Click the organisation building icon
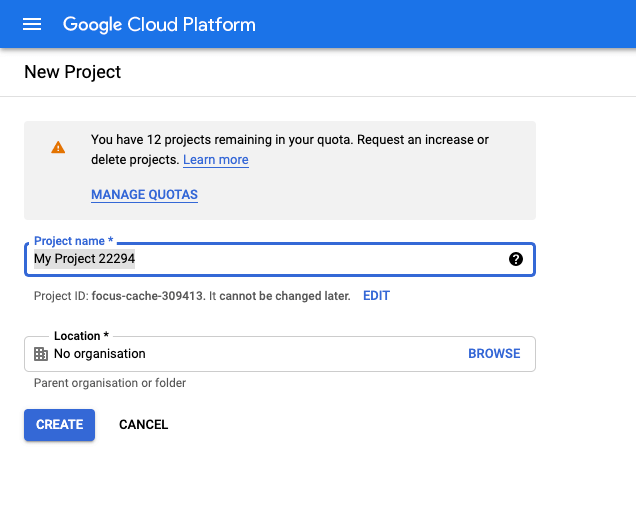 point(41,354)
